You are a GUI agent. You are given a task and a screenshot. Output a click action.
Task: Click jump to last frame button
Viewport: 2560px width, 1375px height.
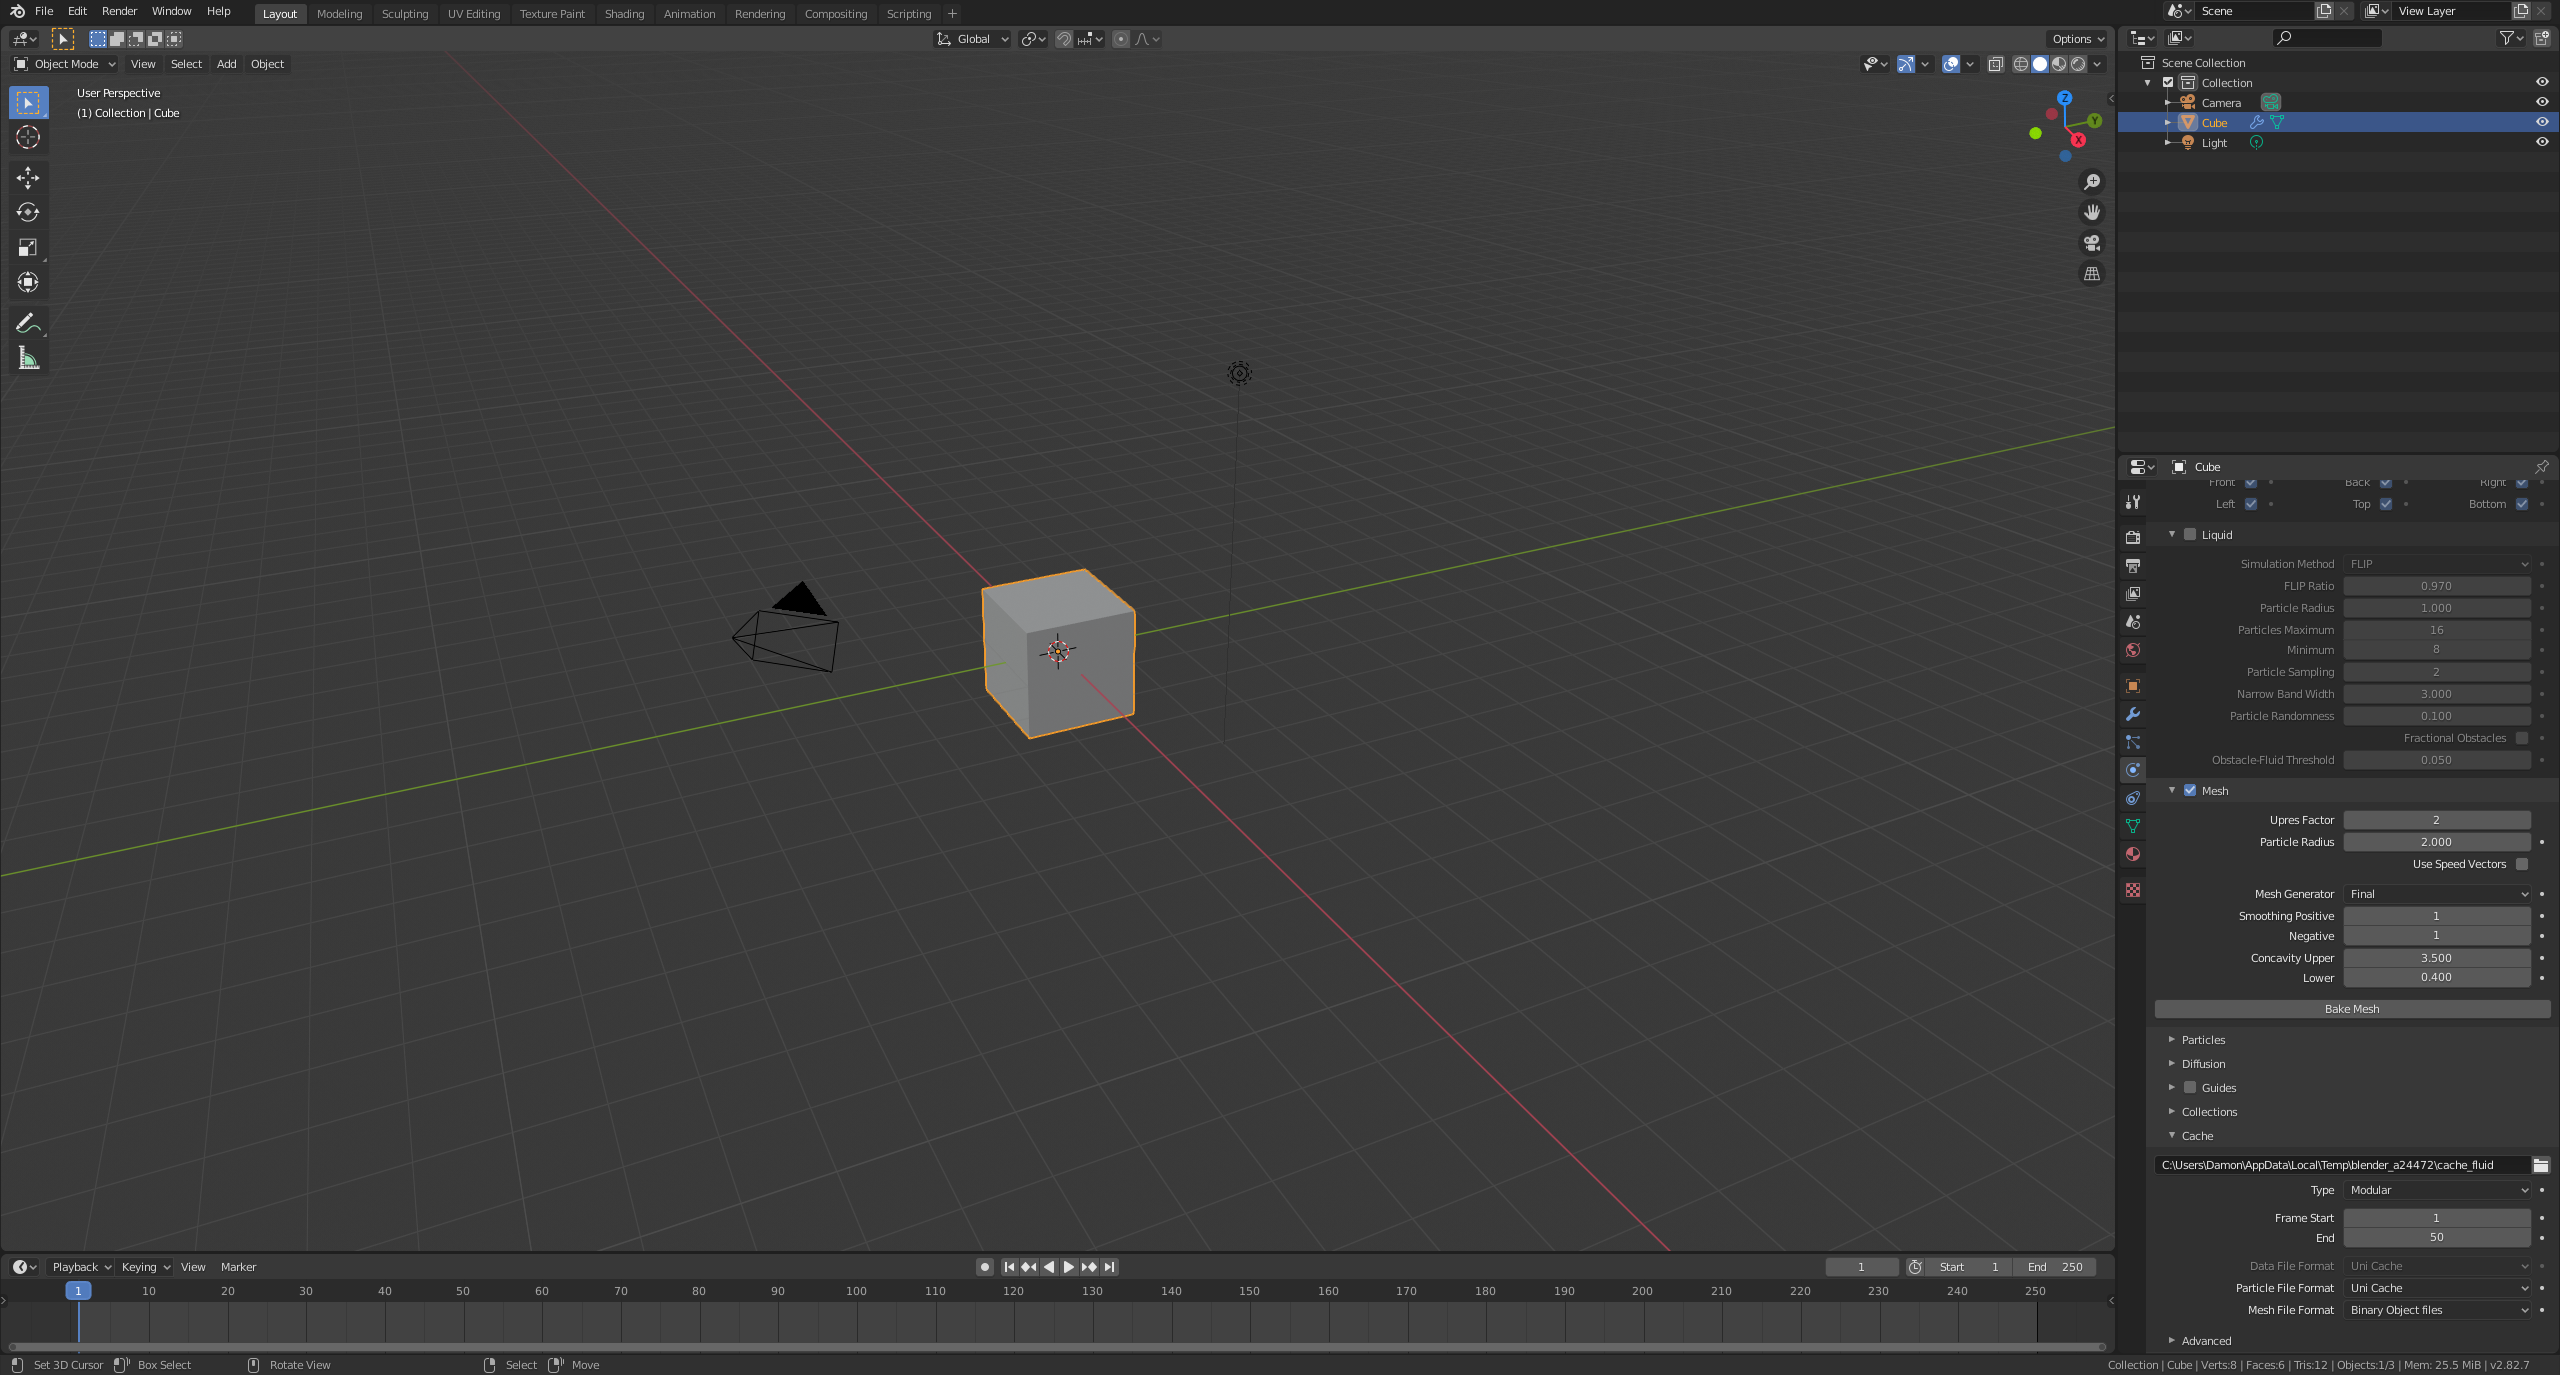pyautogui.click(x=1109, y=1267)
